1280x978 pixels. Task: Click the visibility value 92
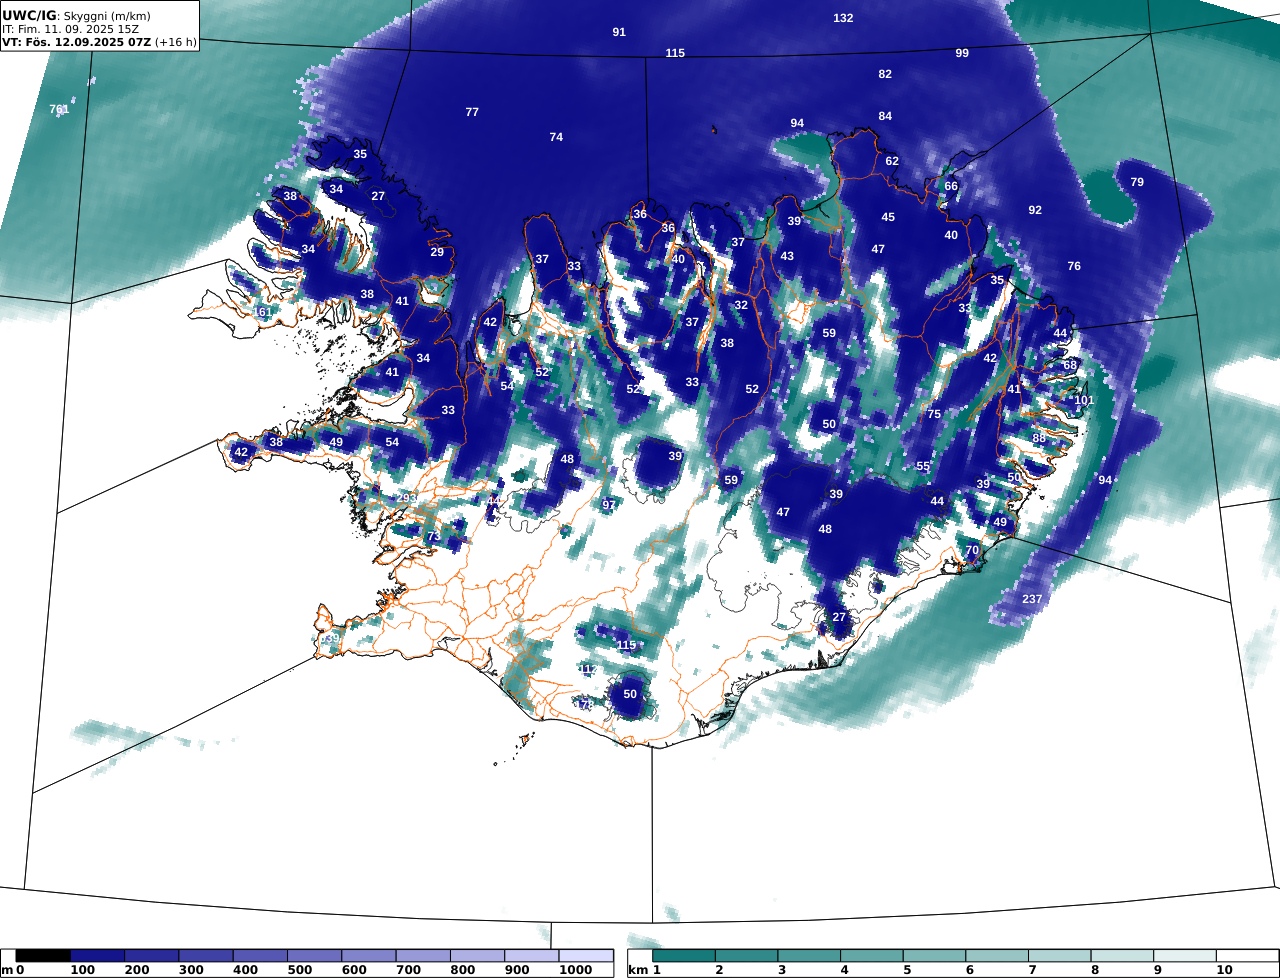click(x=1035, y=210)
